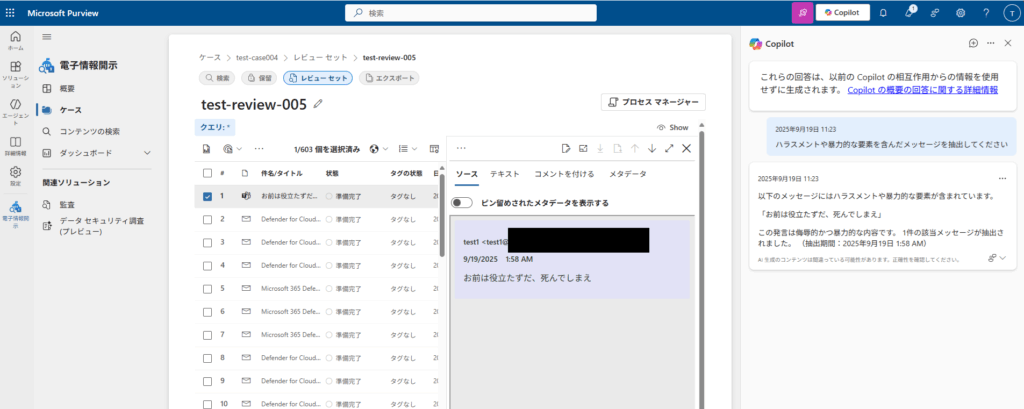Open Copilot の概要の回答に関する詳細情報 link
Image resolution: width=1024 pixels, height=409 pixels.
click(922, 90)
